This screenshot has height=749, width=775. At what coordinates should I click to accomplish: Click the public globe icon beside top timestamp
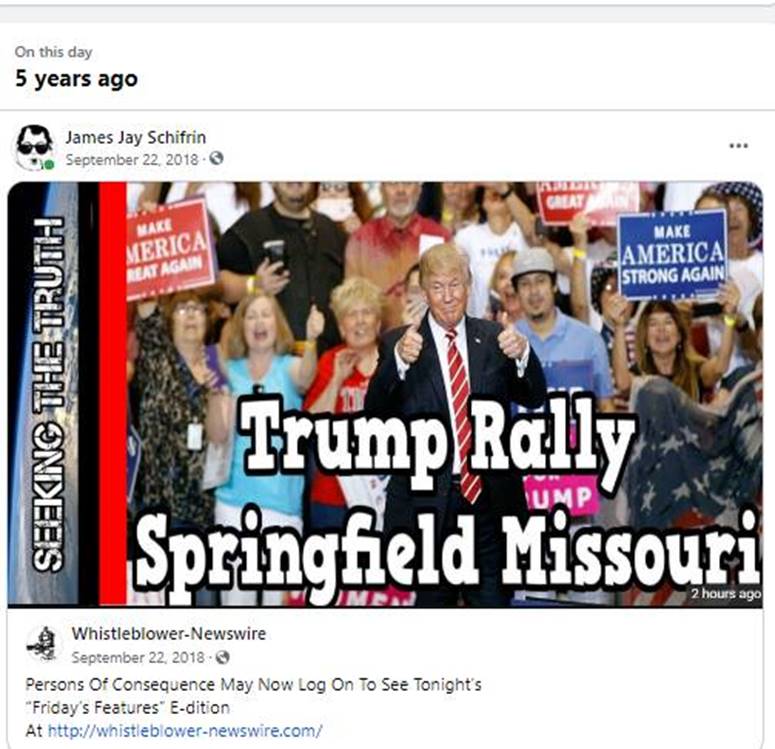point(216,158)
